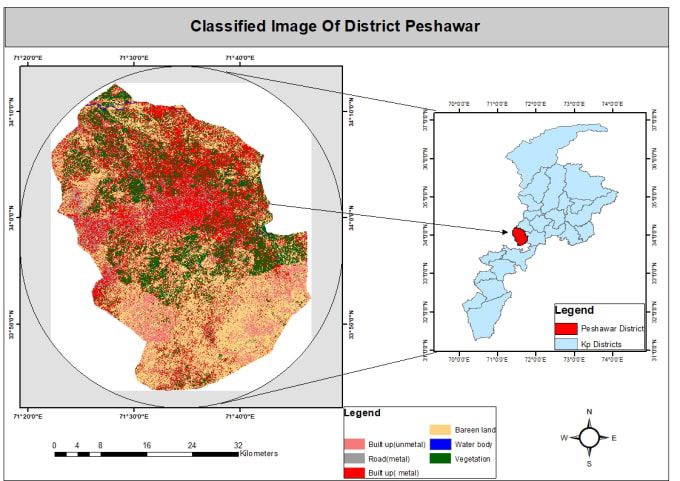Click the arrowhead pointing to Peshawar district

504,232
